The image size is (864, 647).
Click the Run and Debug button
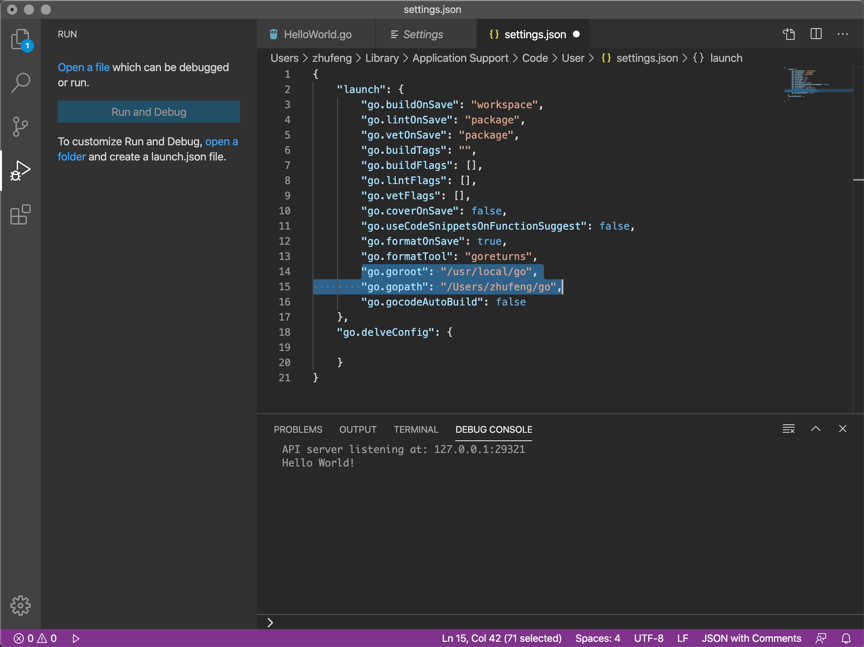[149, 112]
